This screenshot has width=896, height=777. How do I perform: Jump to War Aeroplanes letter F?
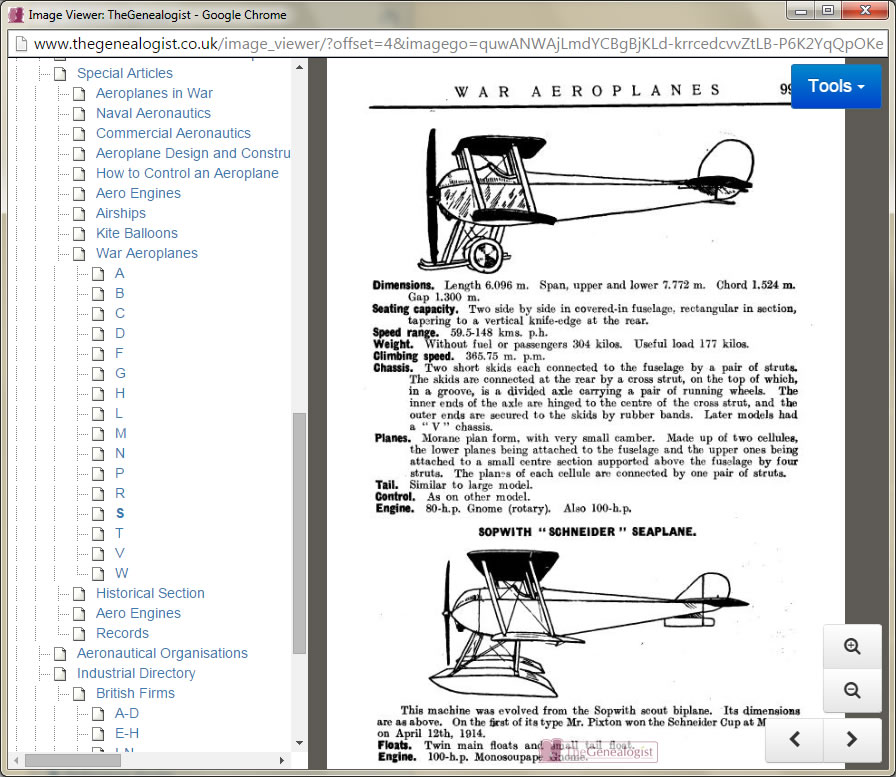119,353
